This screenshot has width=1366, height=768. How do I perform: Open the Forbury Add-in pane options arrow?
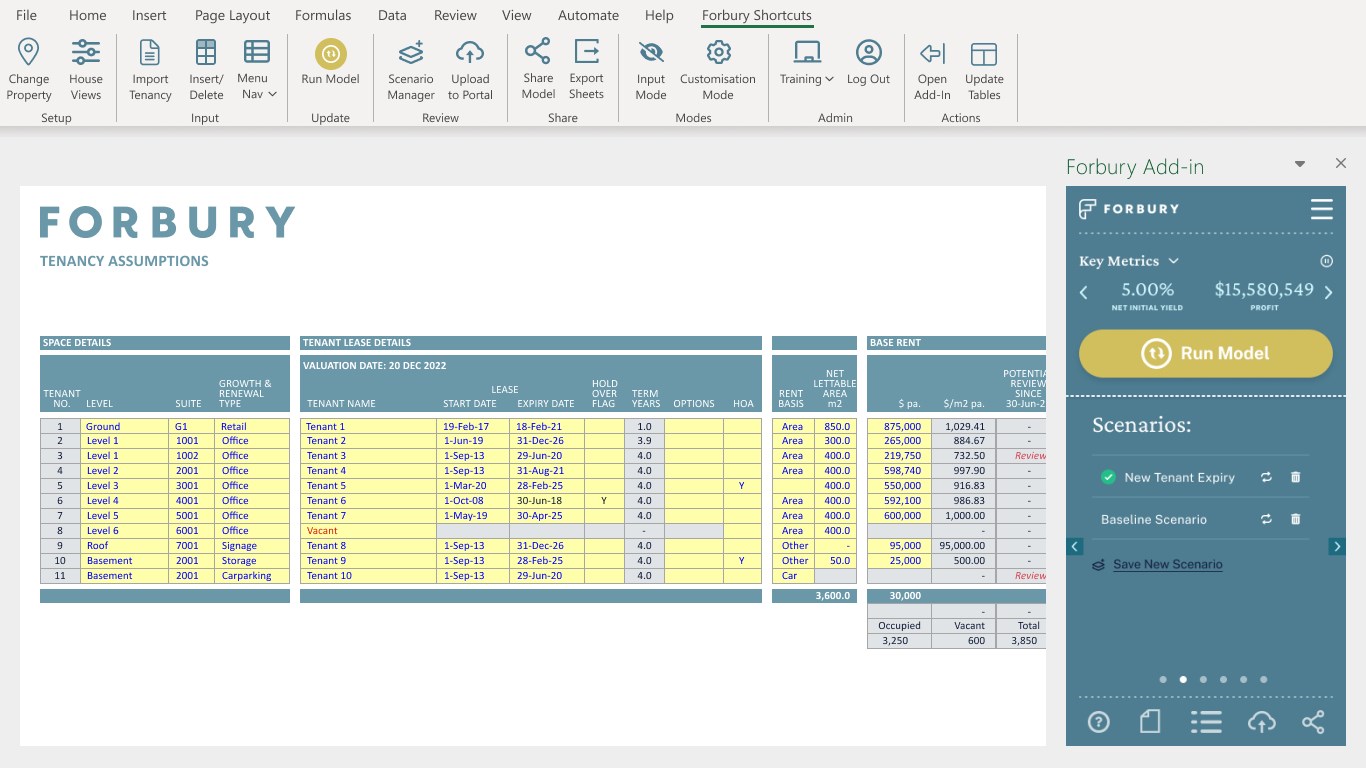click(1300, 164)
